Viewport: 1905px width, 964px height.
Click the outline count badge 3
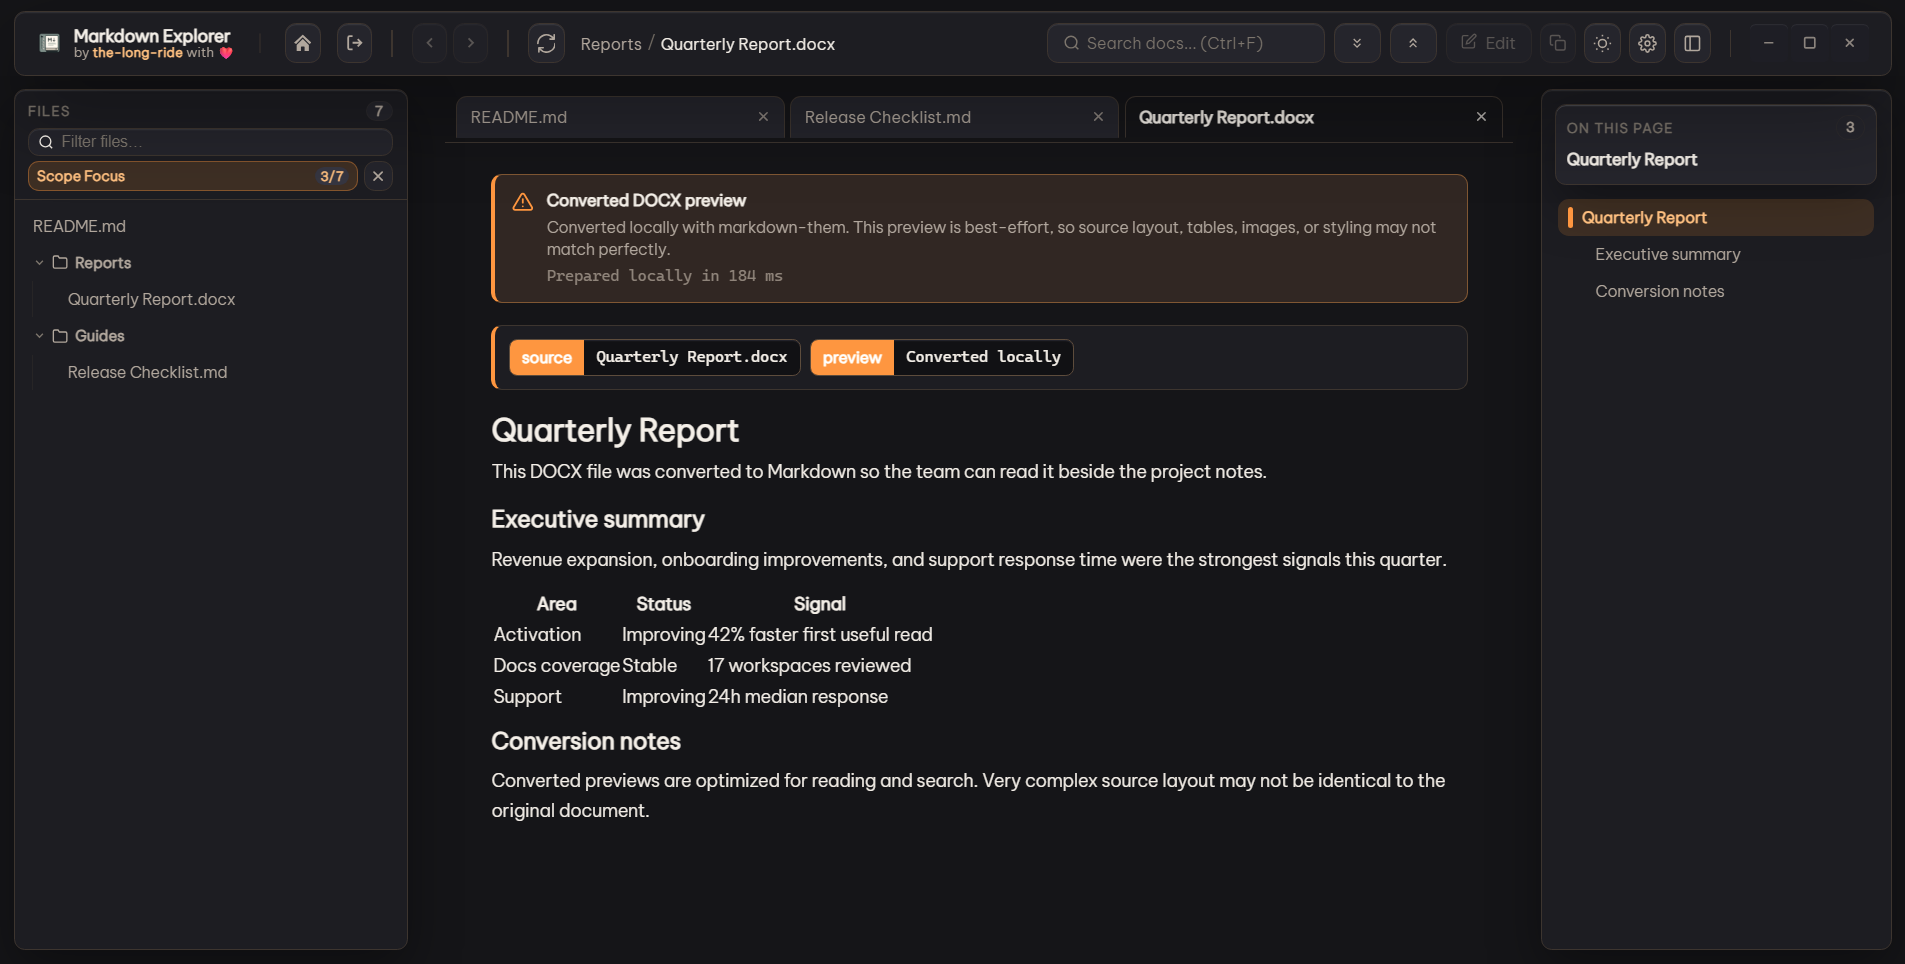[x=1850, y=127]
